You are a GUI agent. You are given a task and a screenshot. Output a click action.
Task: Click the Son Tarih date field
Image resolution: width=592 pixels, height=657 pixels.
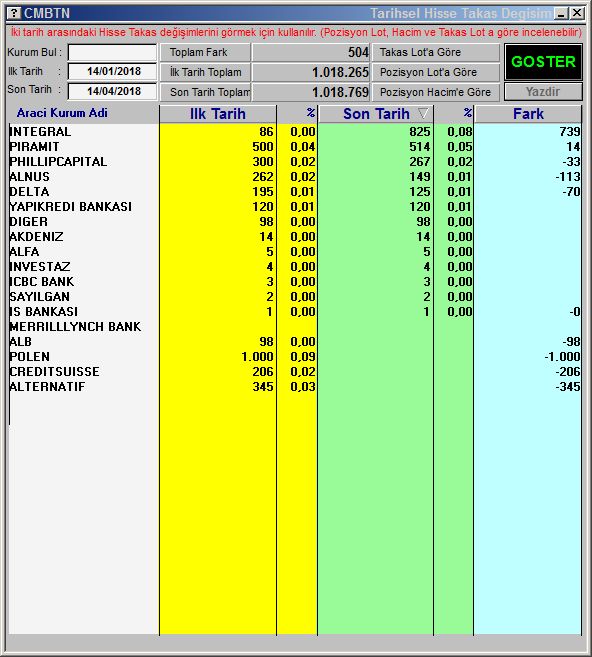tap(112, 91)
